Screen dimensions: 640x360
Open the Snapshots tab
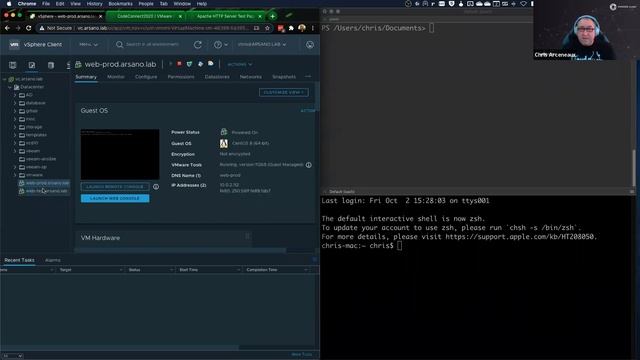tap(284, 77)
